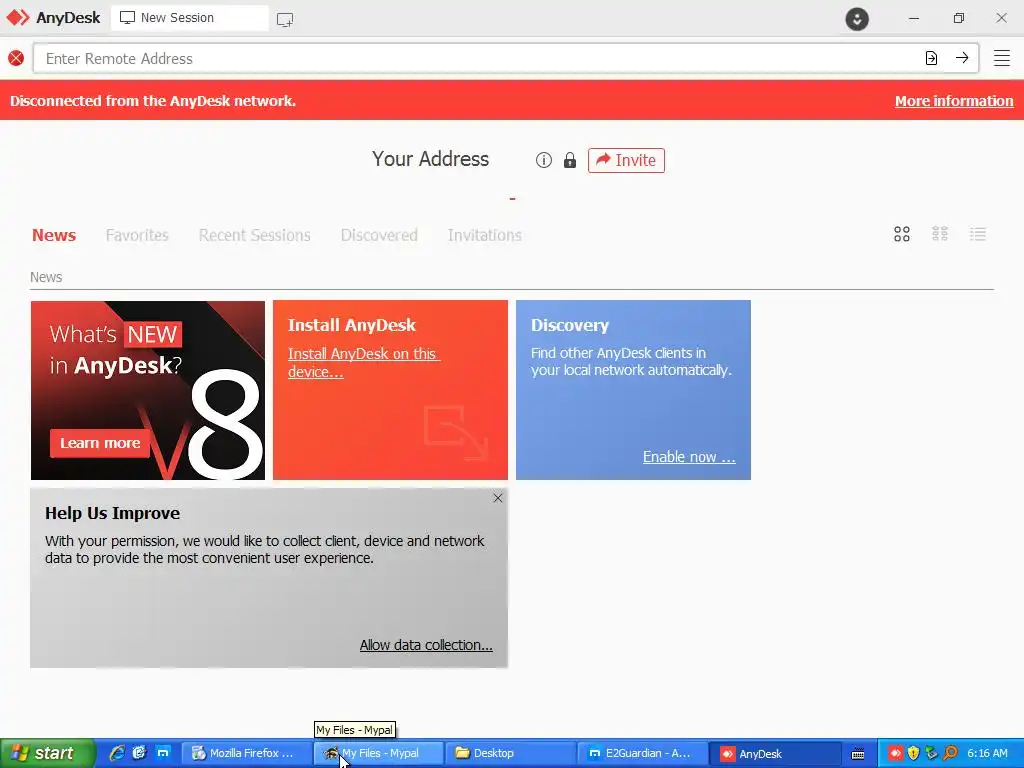Image resolution: width=1024 pixels, height=768 pixels.
Task: Click the blue quick launch icon beside Mozilla Firefox
Action: coord(163,753)
